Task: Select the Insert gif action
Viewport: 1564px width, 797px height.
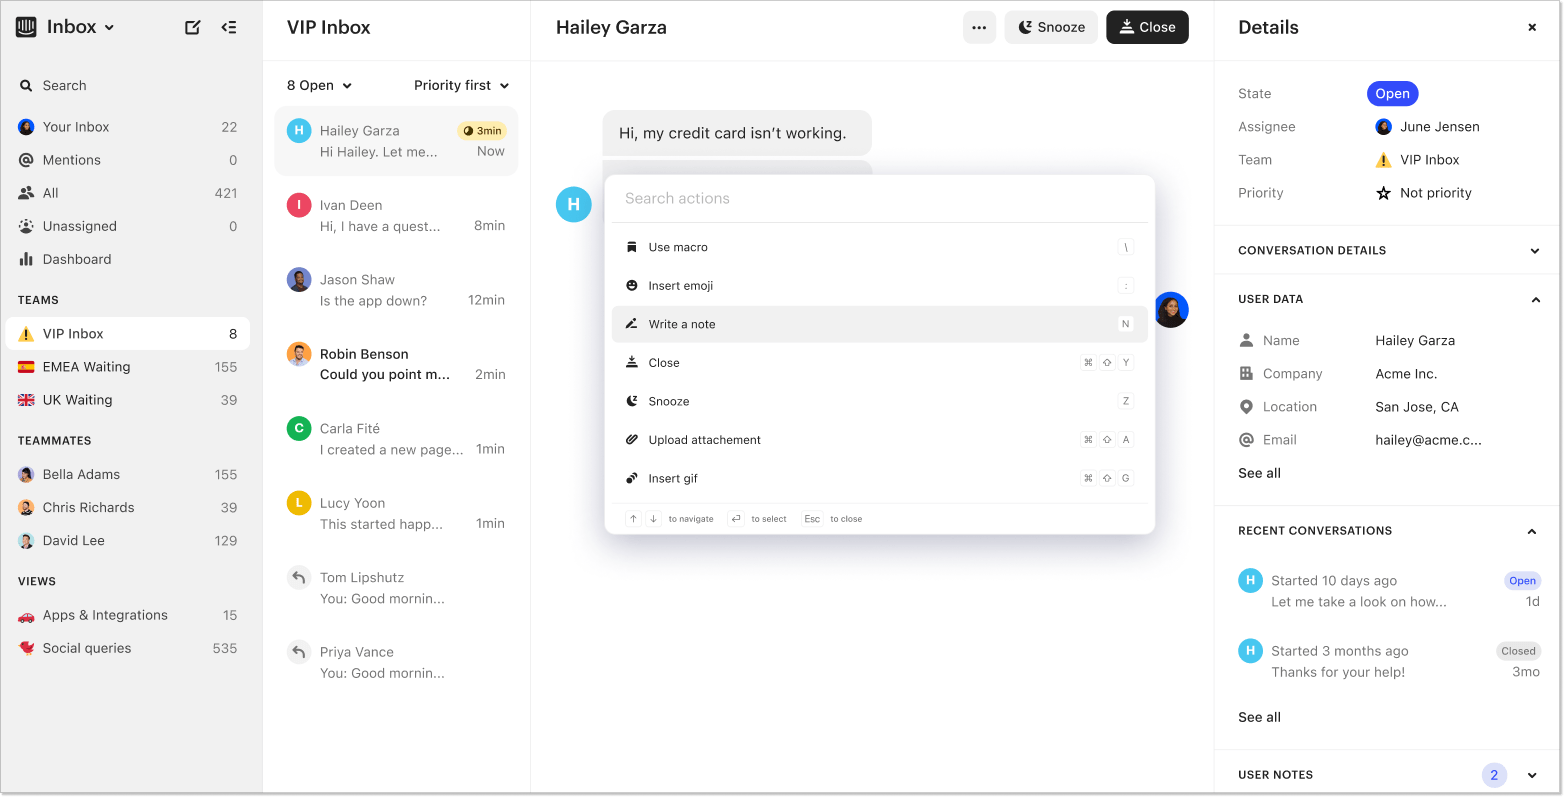Action: click(880, 478)
